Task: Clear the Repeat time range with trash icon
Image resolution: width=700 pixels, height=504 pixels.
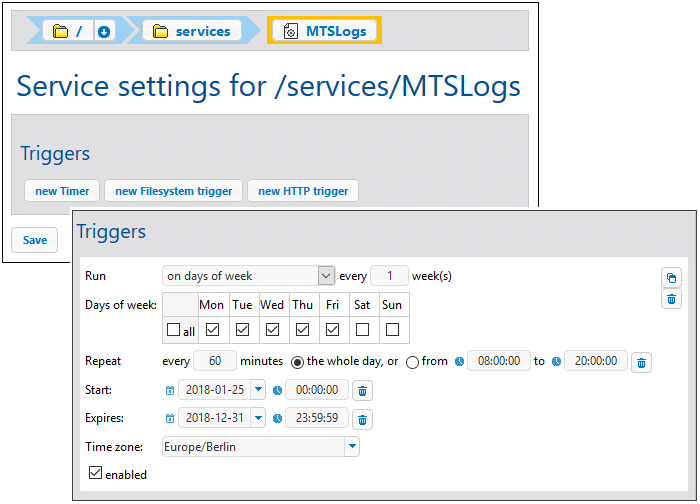Action: tap(641, 362)
